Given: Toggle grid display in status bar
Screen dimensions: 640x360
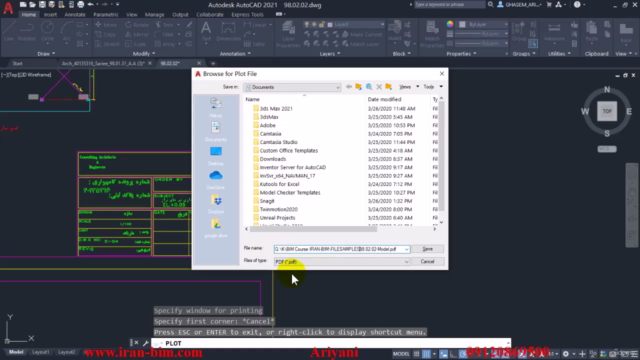Looking at the screenshot, I should 416,354.
